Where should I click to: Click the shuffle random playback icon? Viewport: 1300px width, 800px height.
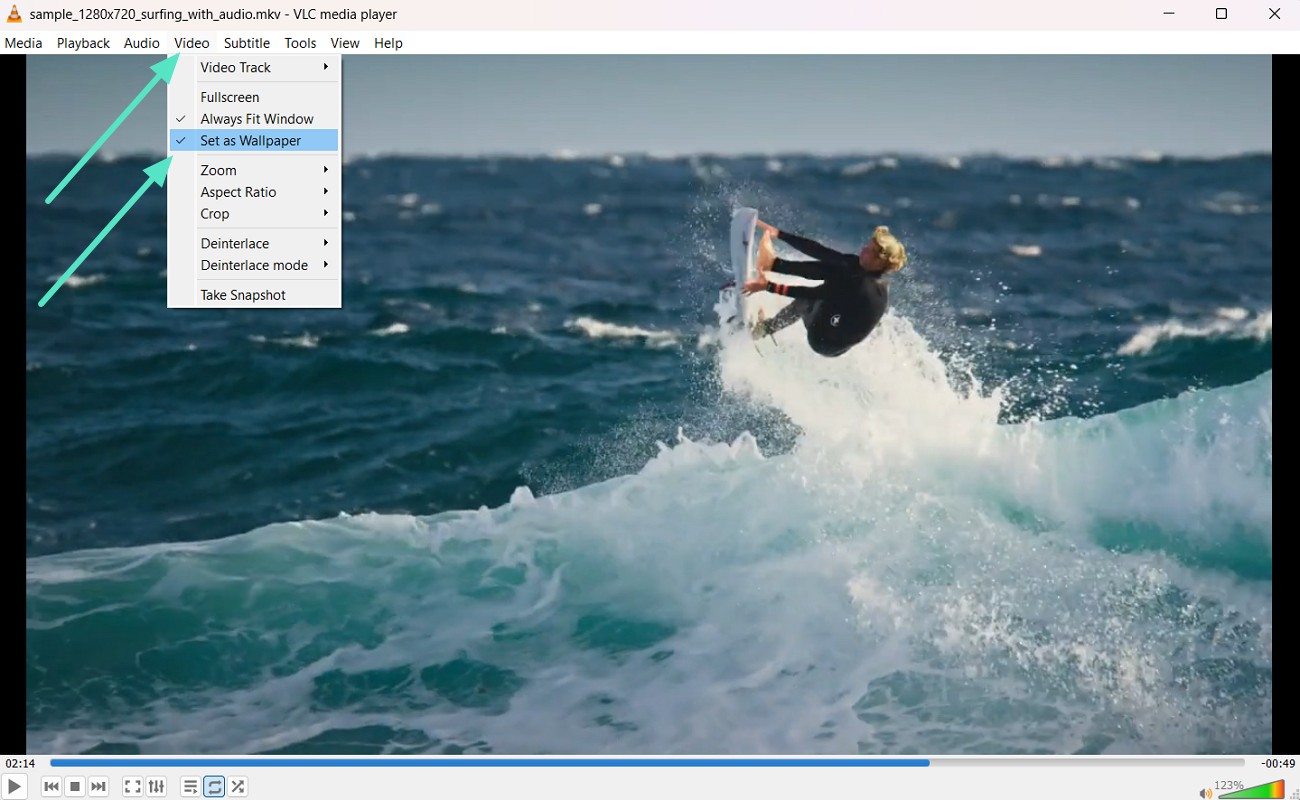click(238, 787)
